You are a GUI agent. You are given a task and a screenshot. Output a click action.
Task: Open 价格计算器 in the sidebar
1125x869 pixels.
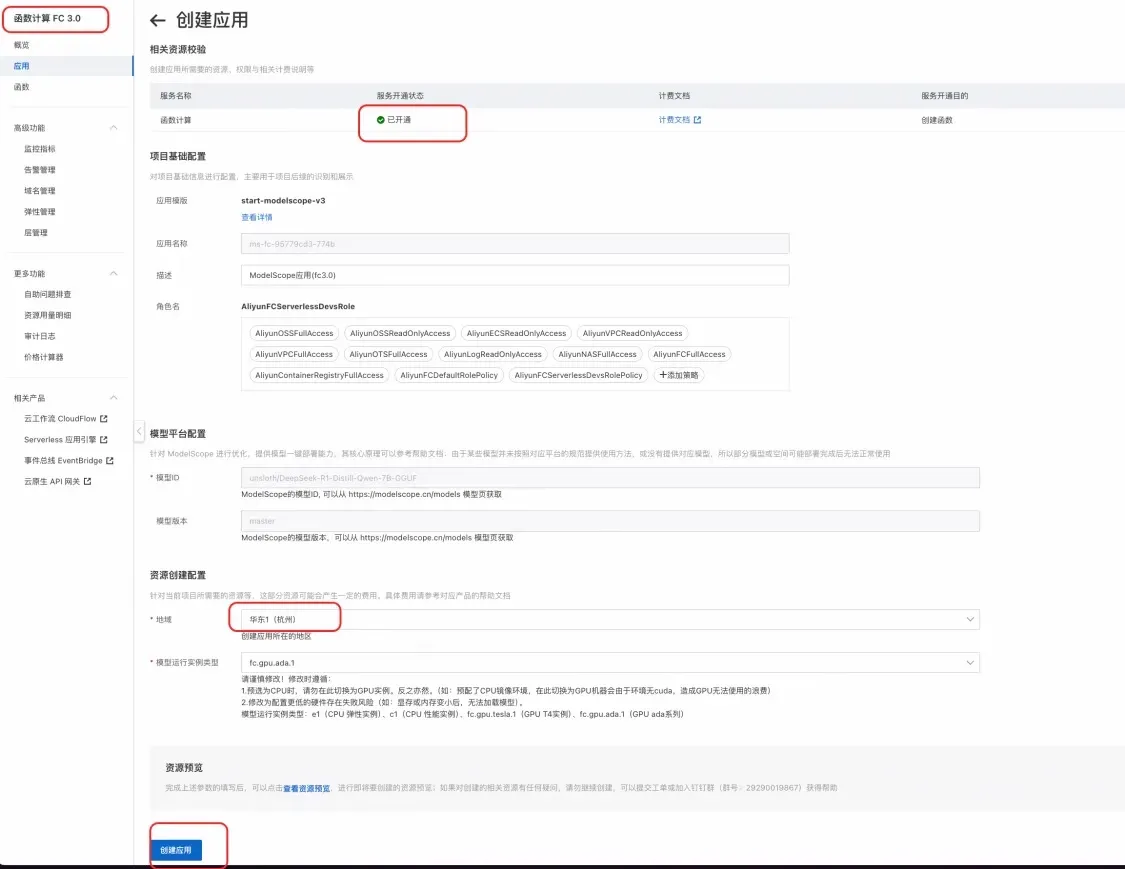point(44,357)
